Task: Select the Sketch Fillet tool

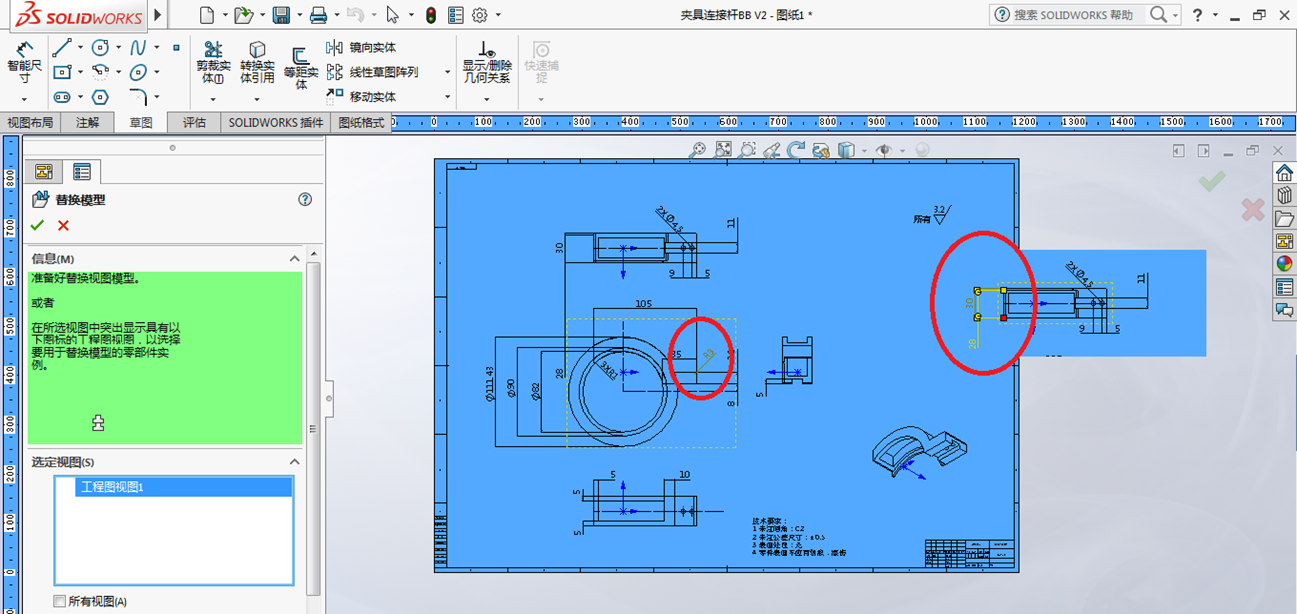Action: coord(138,97)
